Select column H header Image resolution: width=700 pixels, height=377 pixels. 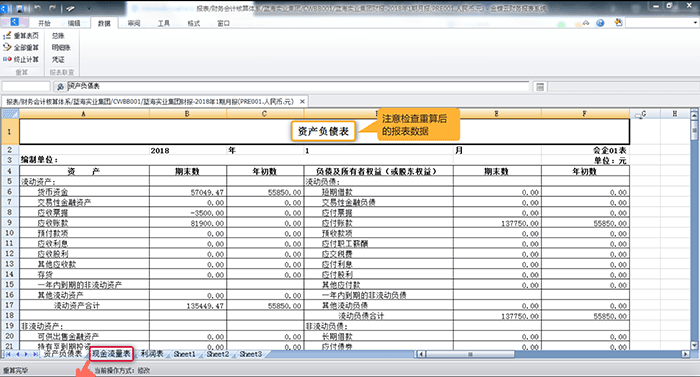click(675, 114)
